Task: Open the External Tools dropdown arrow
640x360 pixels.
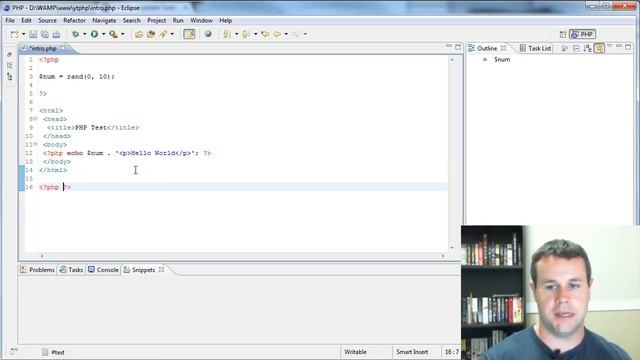Action: pyautogui.click(x=122, y=34)
